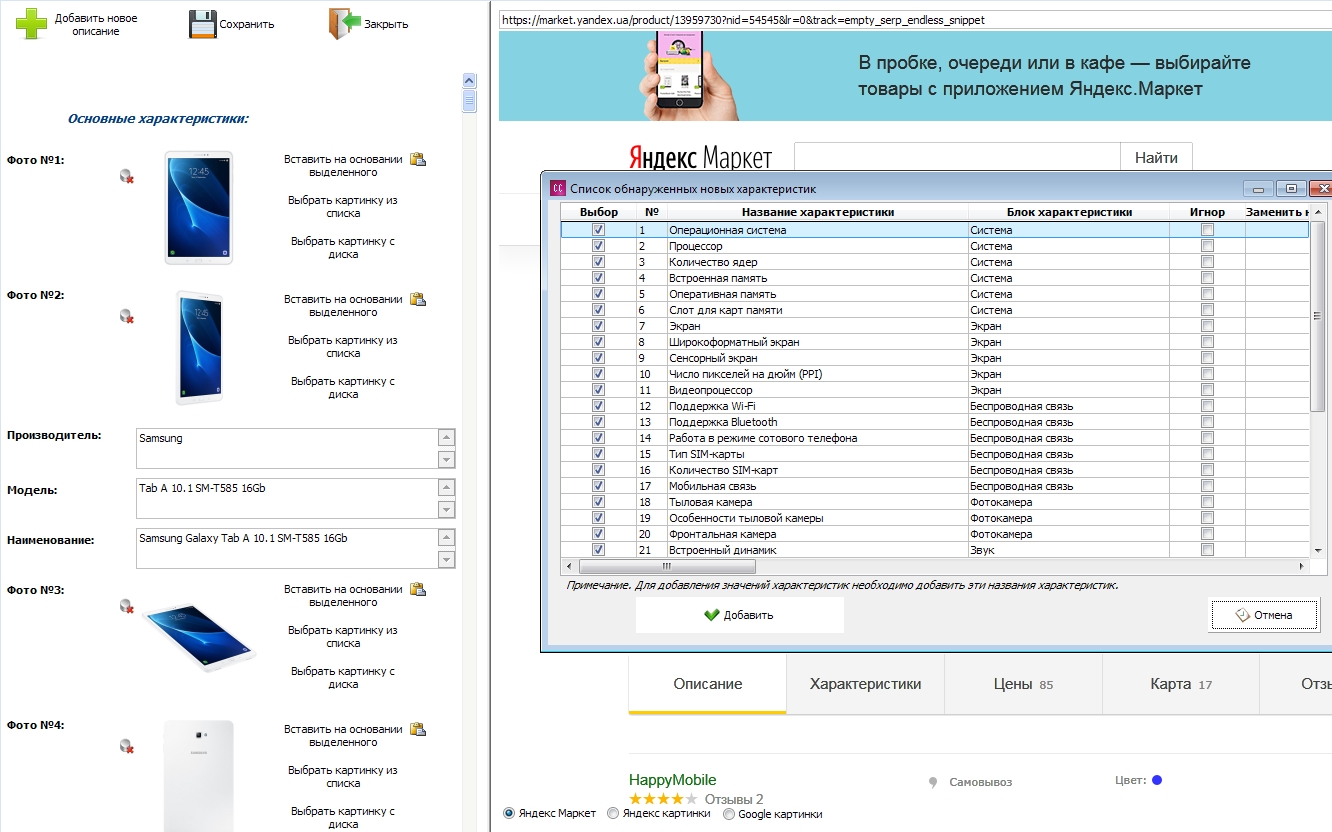Open the Описание tab
1332x832 pixels.
tap(708, 684)
